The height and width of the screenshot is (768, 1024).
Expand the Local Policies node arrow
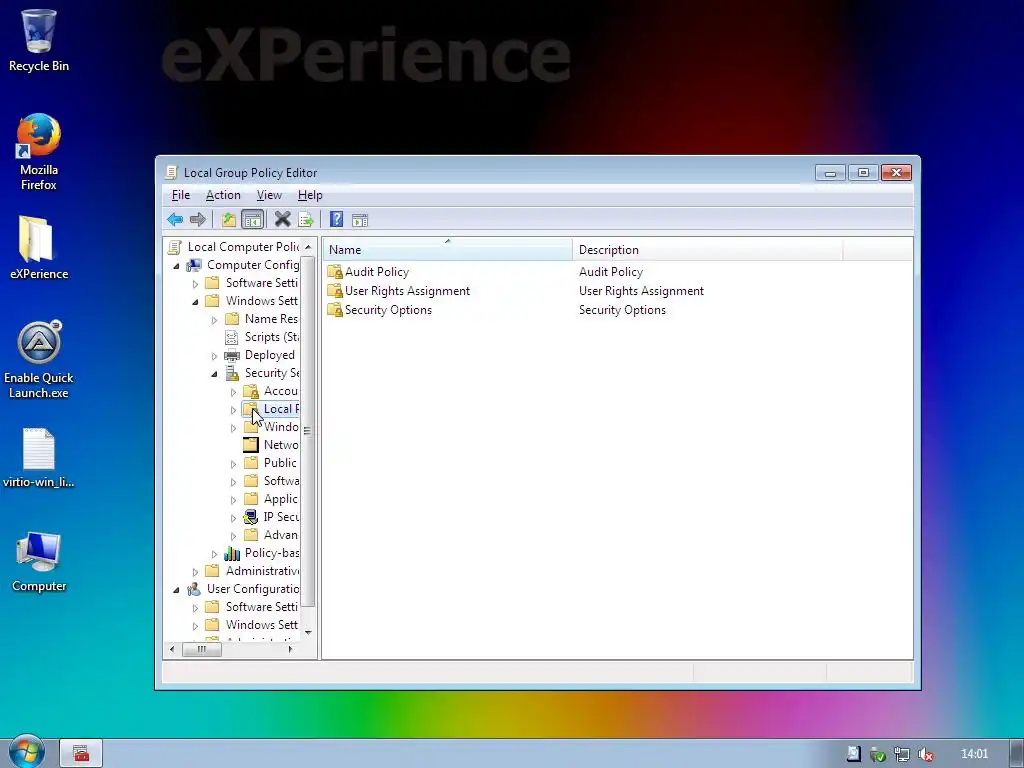(233, 410)
